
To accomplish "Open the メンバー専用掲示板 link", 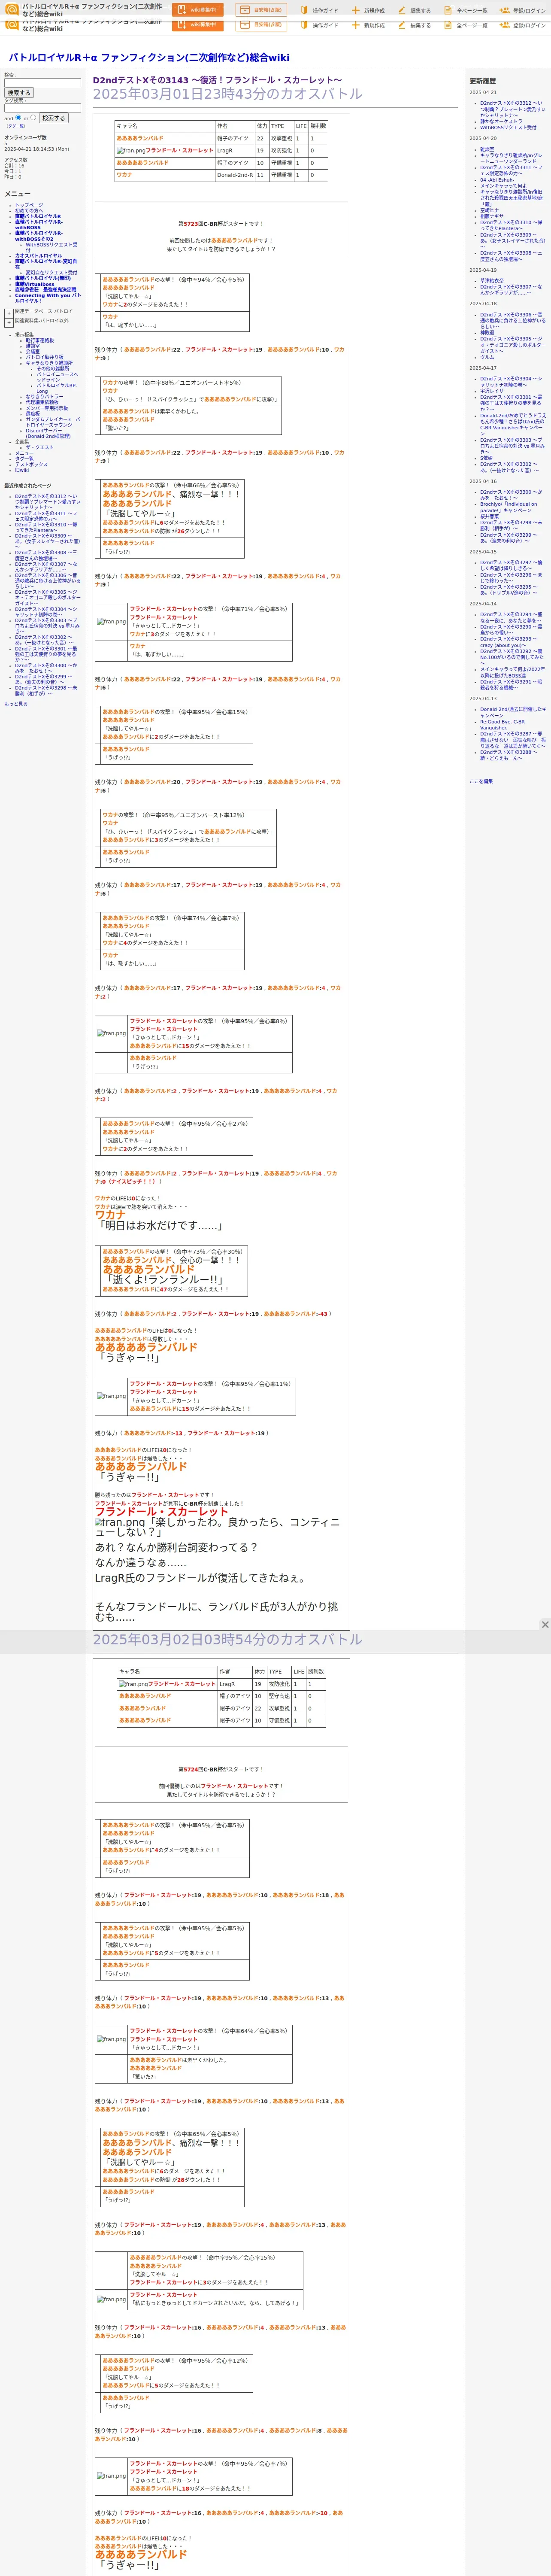I will [47, 408].
